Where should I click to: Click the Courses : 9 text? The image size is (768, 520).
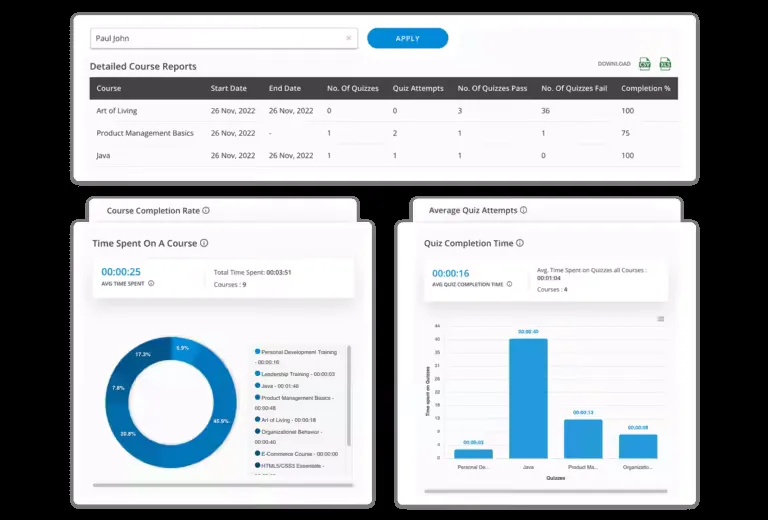(x=230, y=284)
